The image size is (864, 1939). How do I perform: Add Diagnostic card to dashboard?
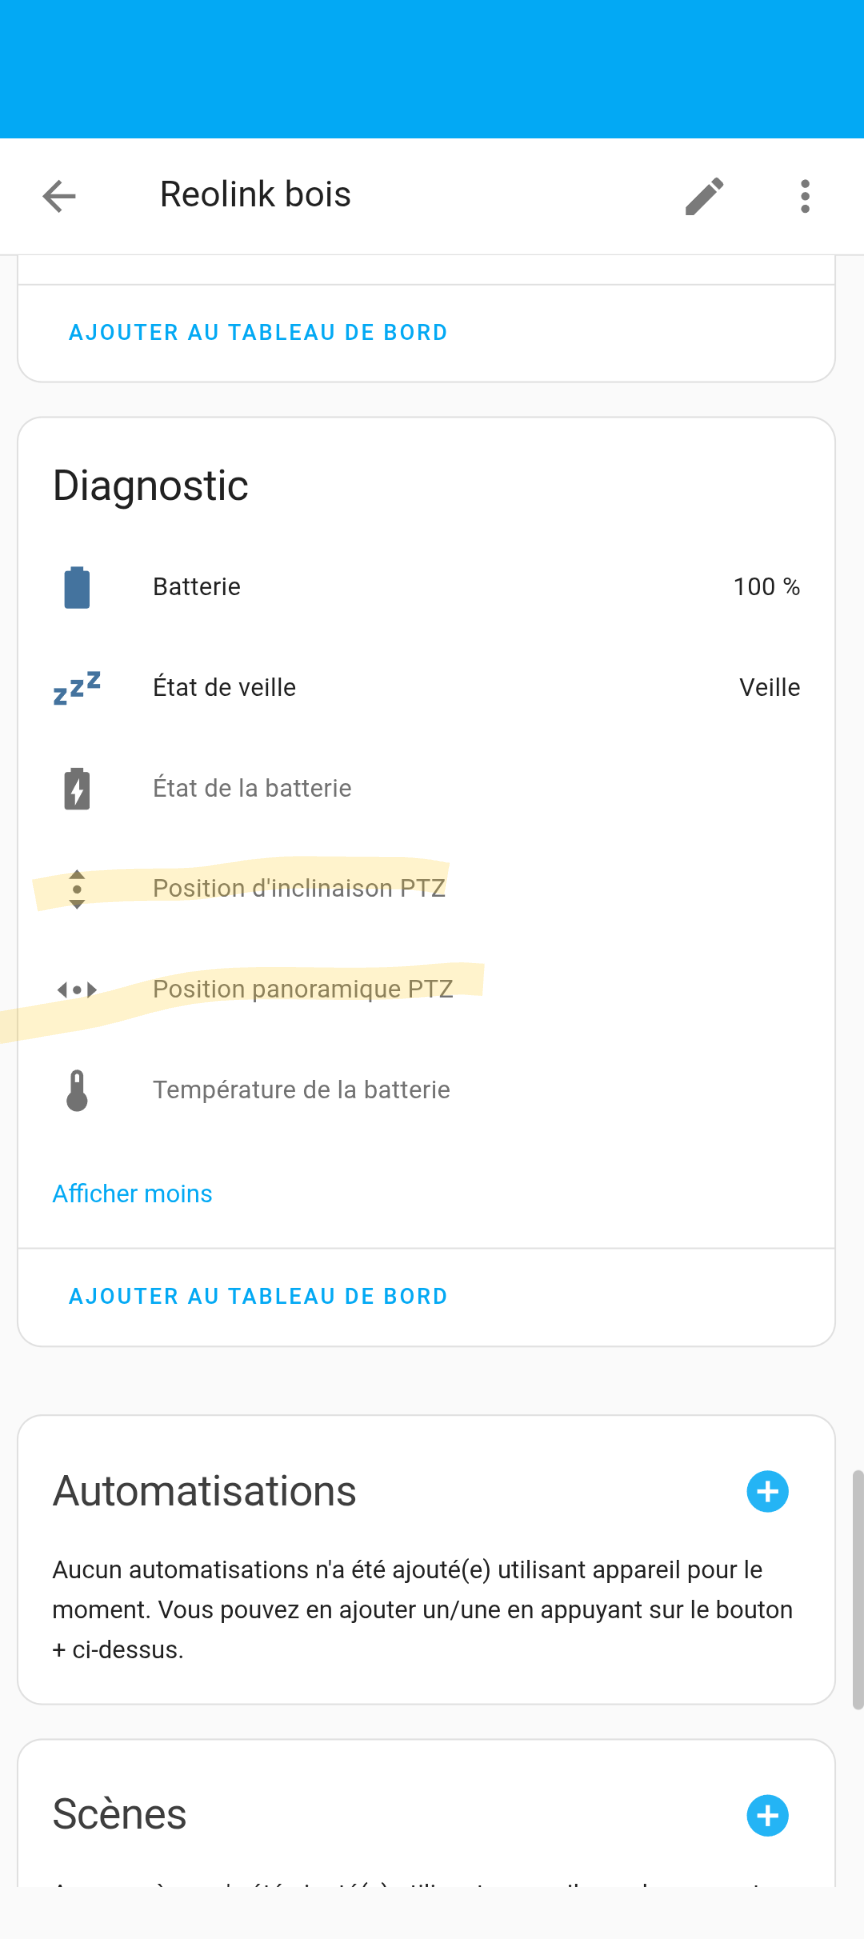tap(258, 1297)
